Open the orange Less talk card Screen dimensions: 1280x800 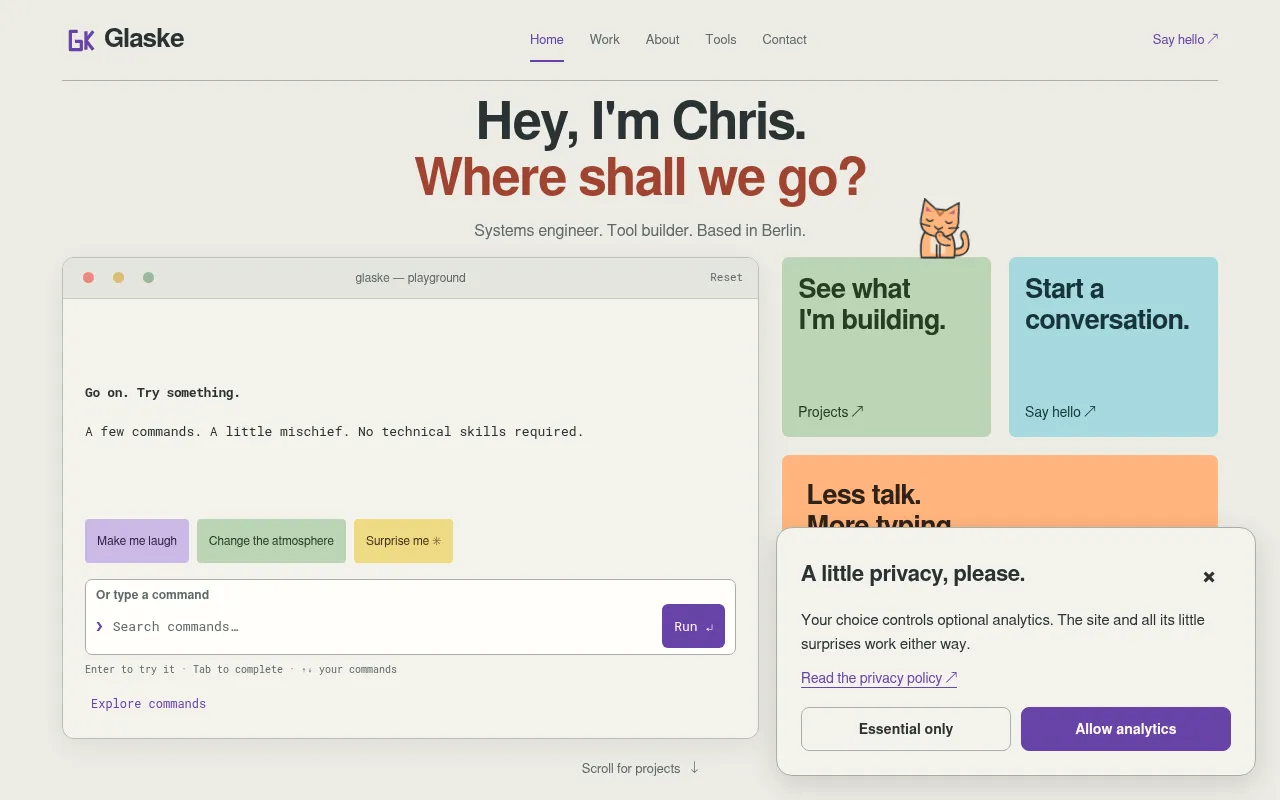pyautogui.click(x=1000, y=491)
